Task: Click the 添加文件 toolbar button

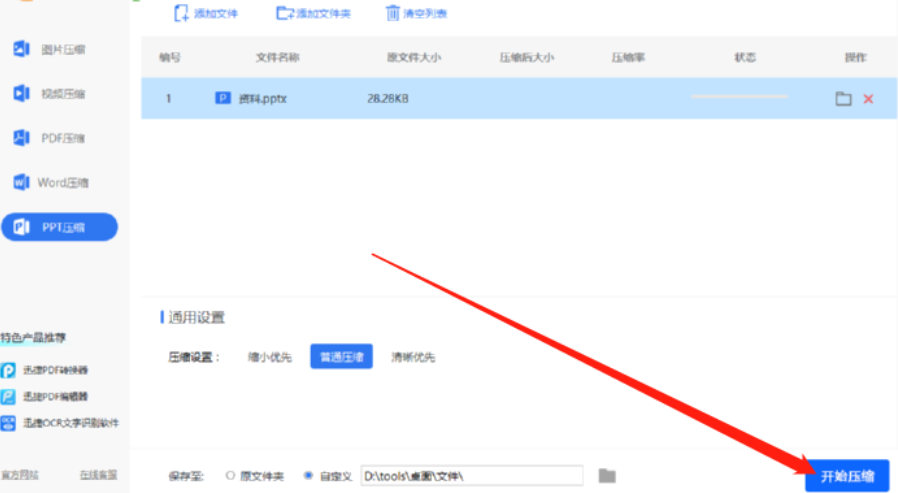Action: [206, 13]
